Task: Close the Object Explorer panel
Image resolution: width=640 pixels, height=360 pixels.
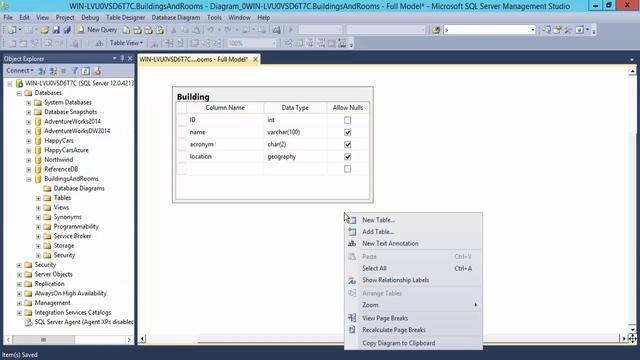Action: tap(130, 59)
